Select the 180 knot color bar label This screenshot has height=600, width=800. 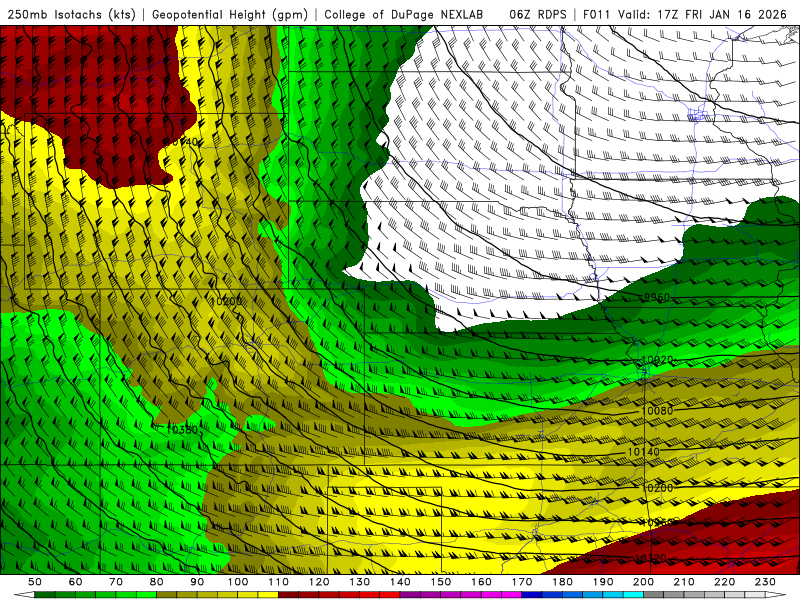562,582
